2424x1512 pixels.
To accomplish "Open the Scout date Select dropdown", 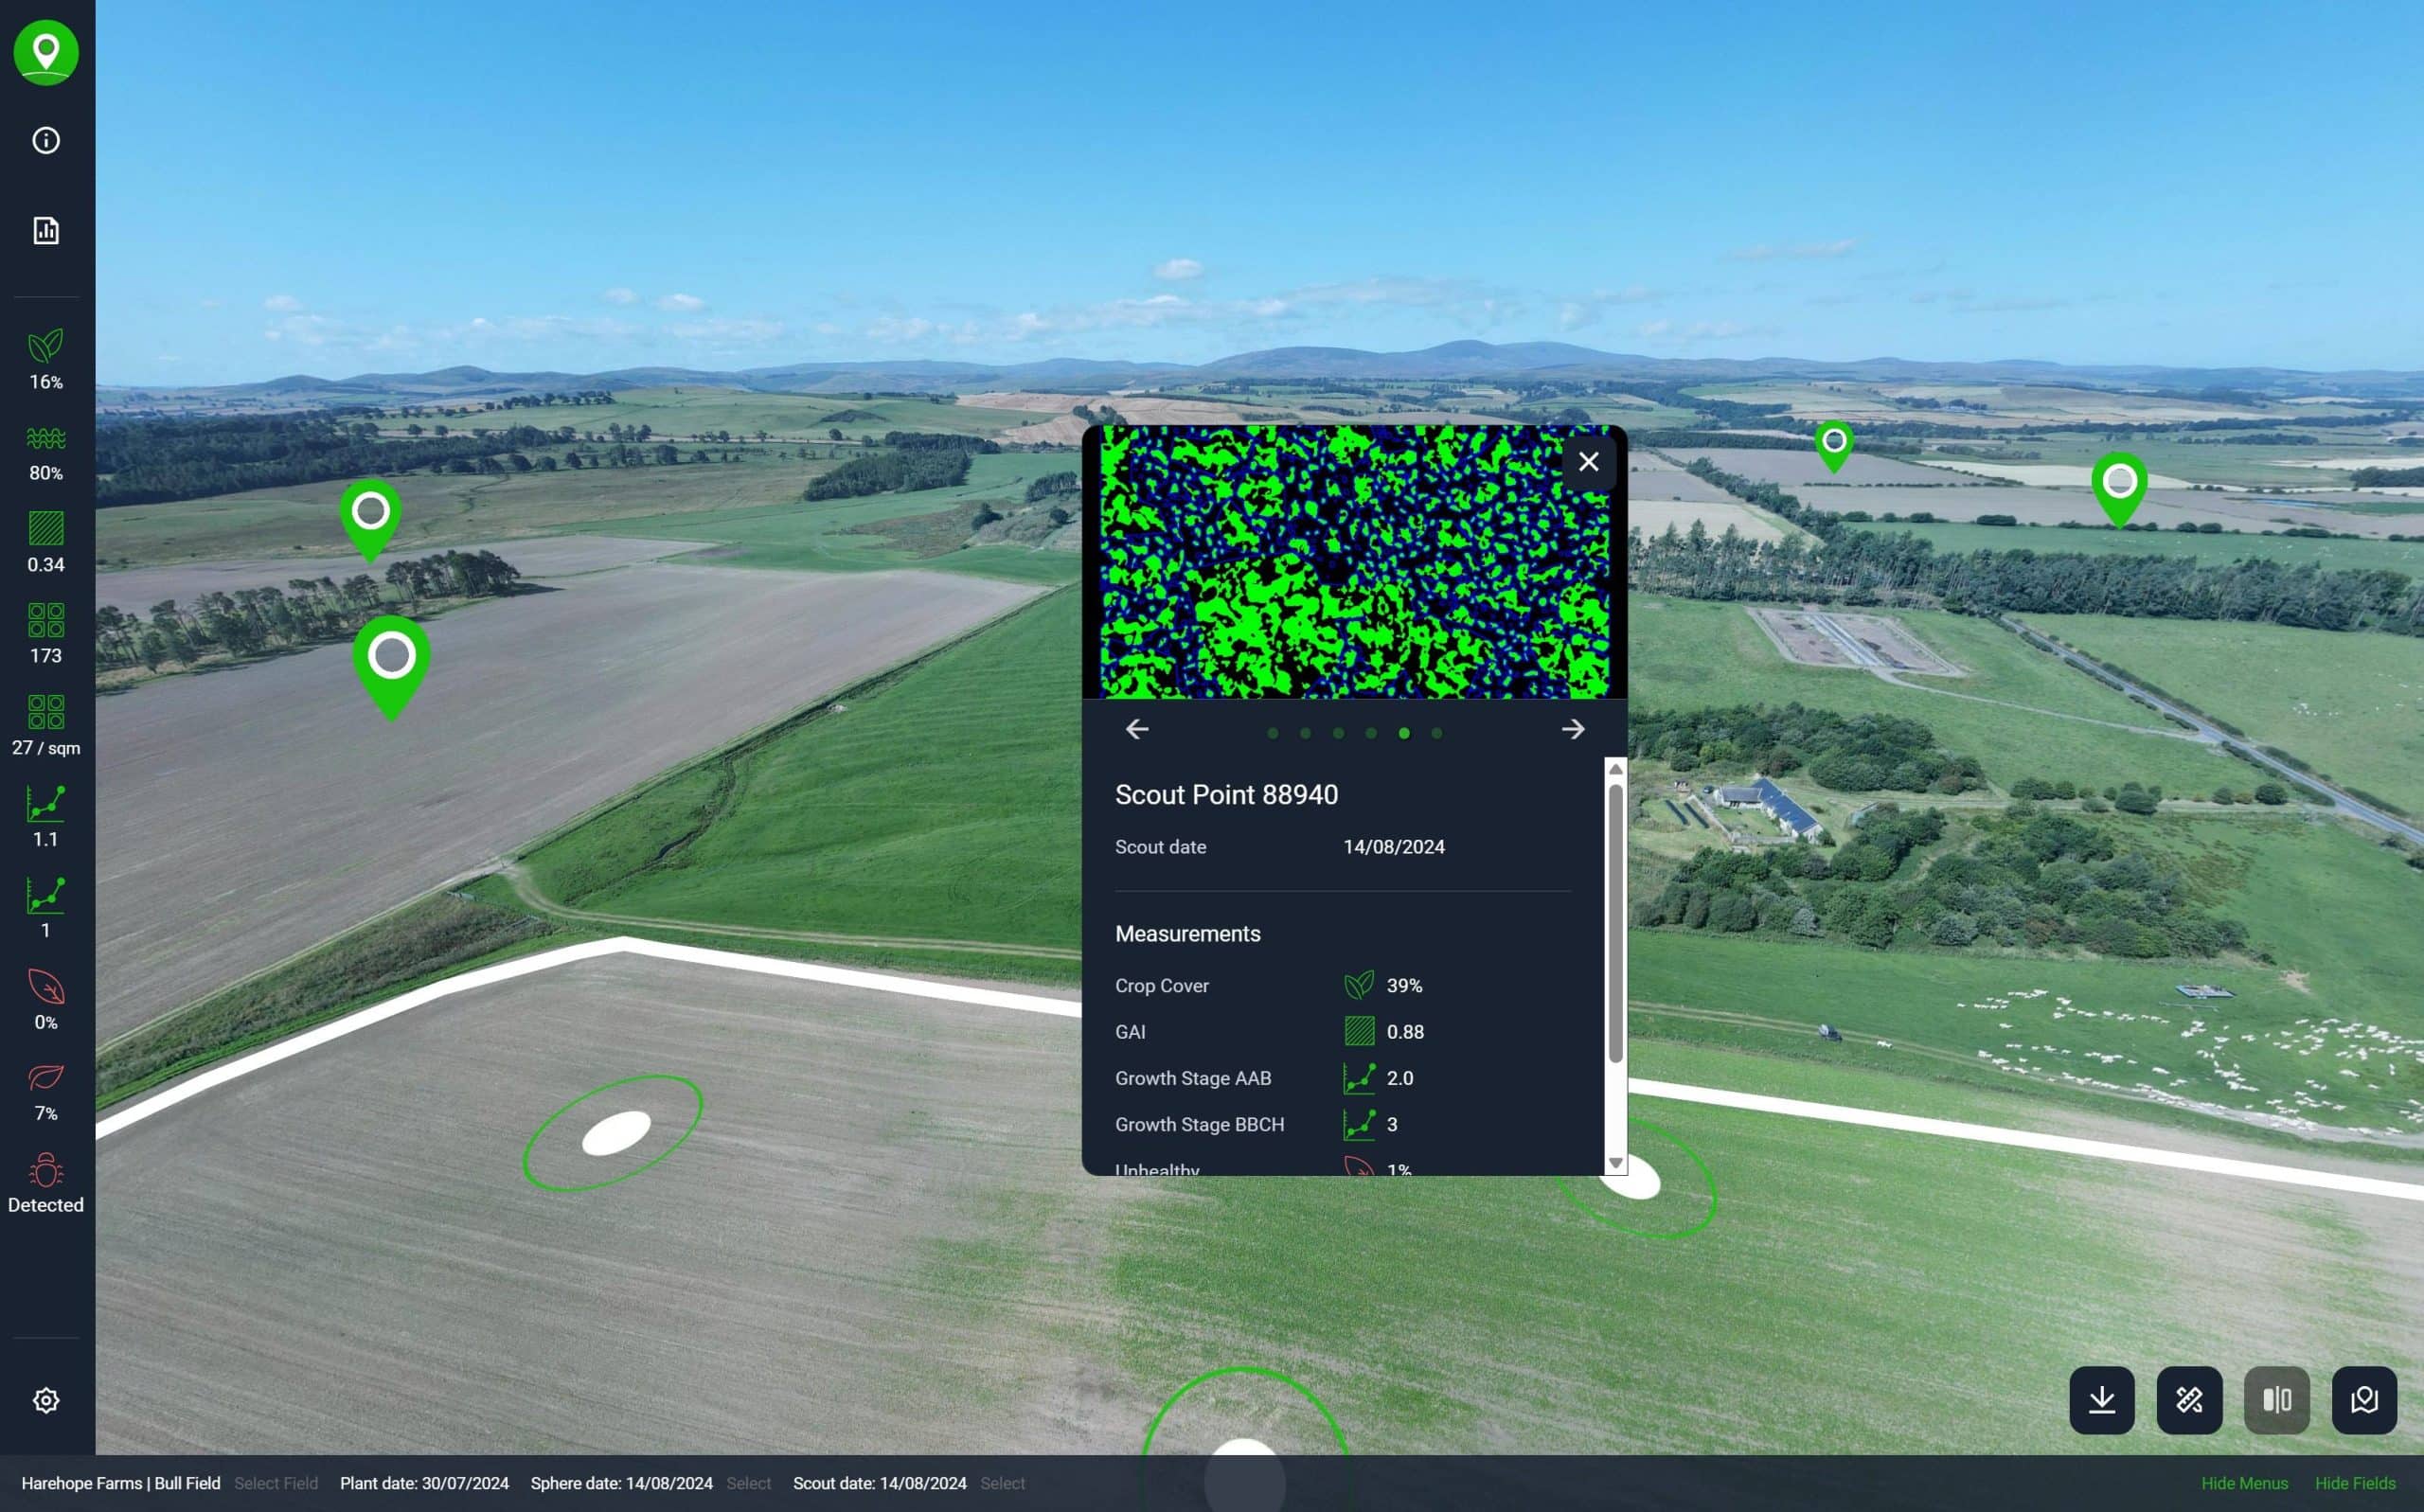I will click(1002, 1483).
